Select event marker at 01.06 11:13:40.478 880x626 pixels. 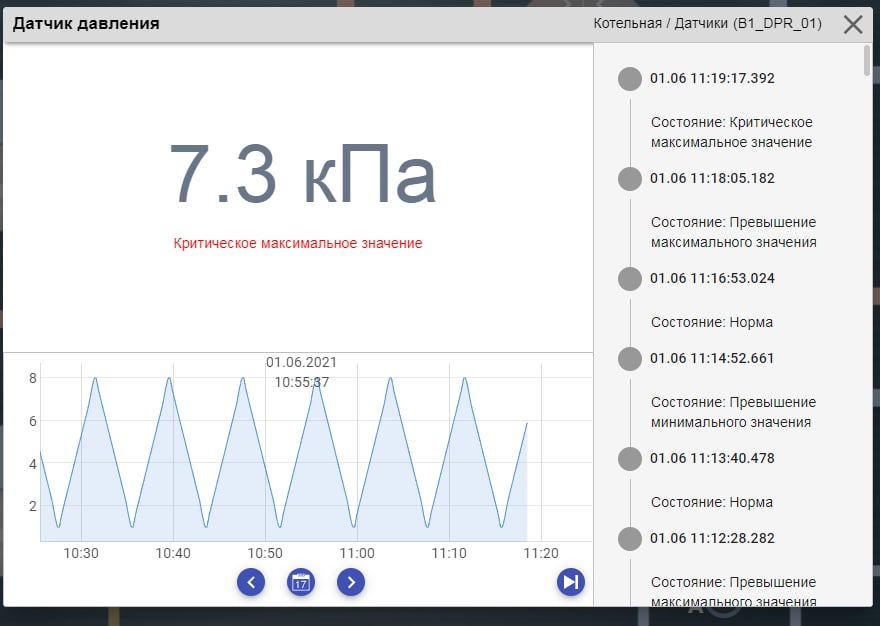[630, 459]
